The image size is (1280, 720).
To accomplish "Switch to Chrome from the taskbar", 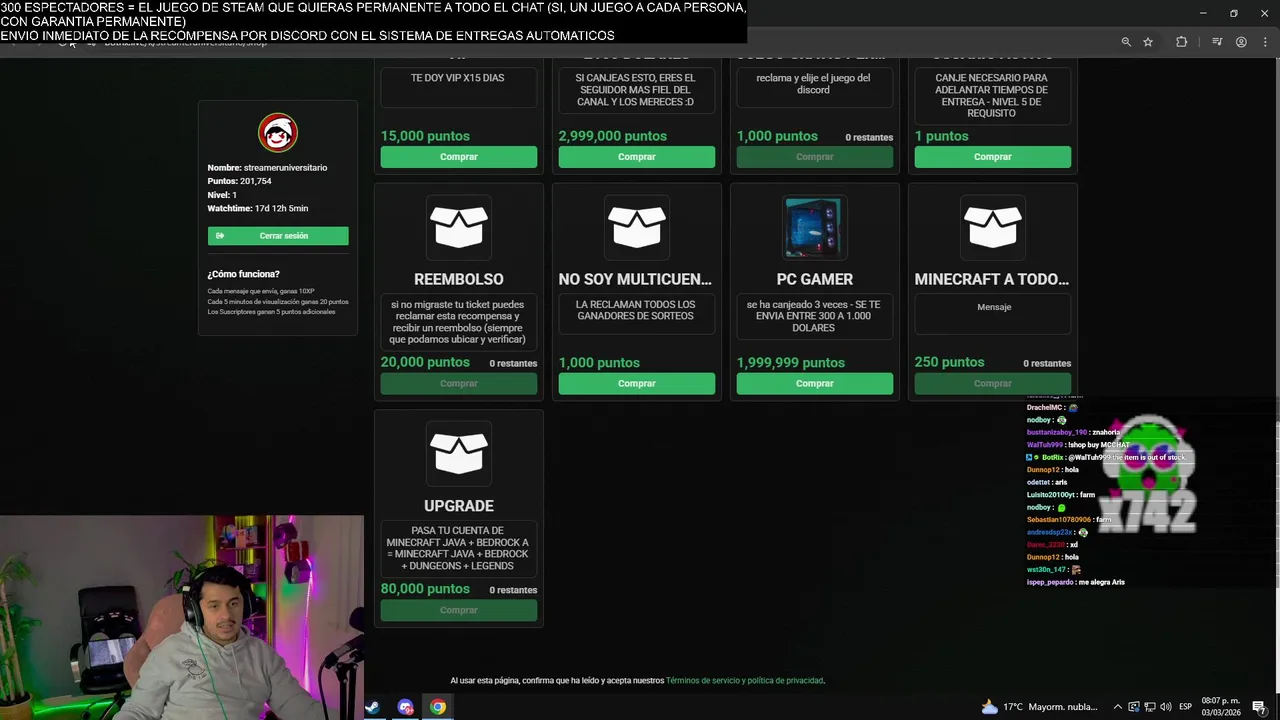I will [x=438, y=707].
